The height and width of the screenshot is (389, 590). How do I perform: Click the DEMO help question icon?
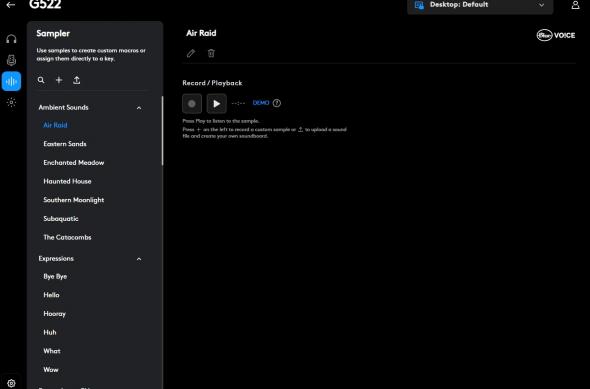(277, 103)
